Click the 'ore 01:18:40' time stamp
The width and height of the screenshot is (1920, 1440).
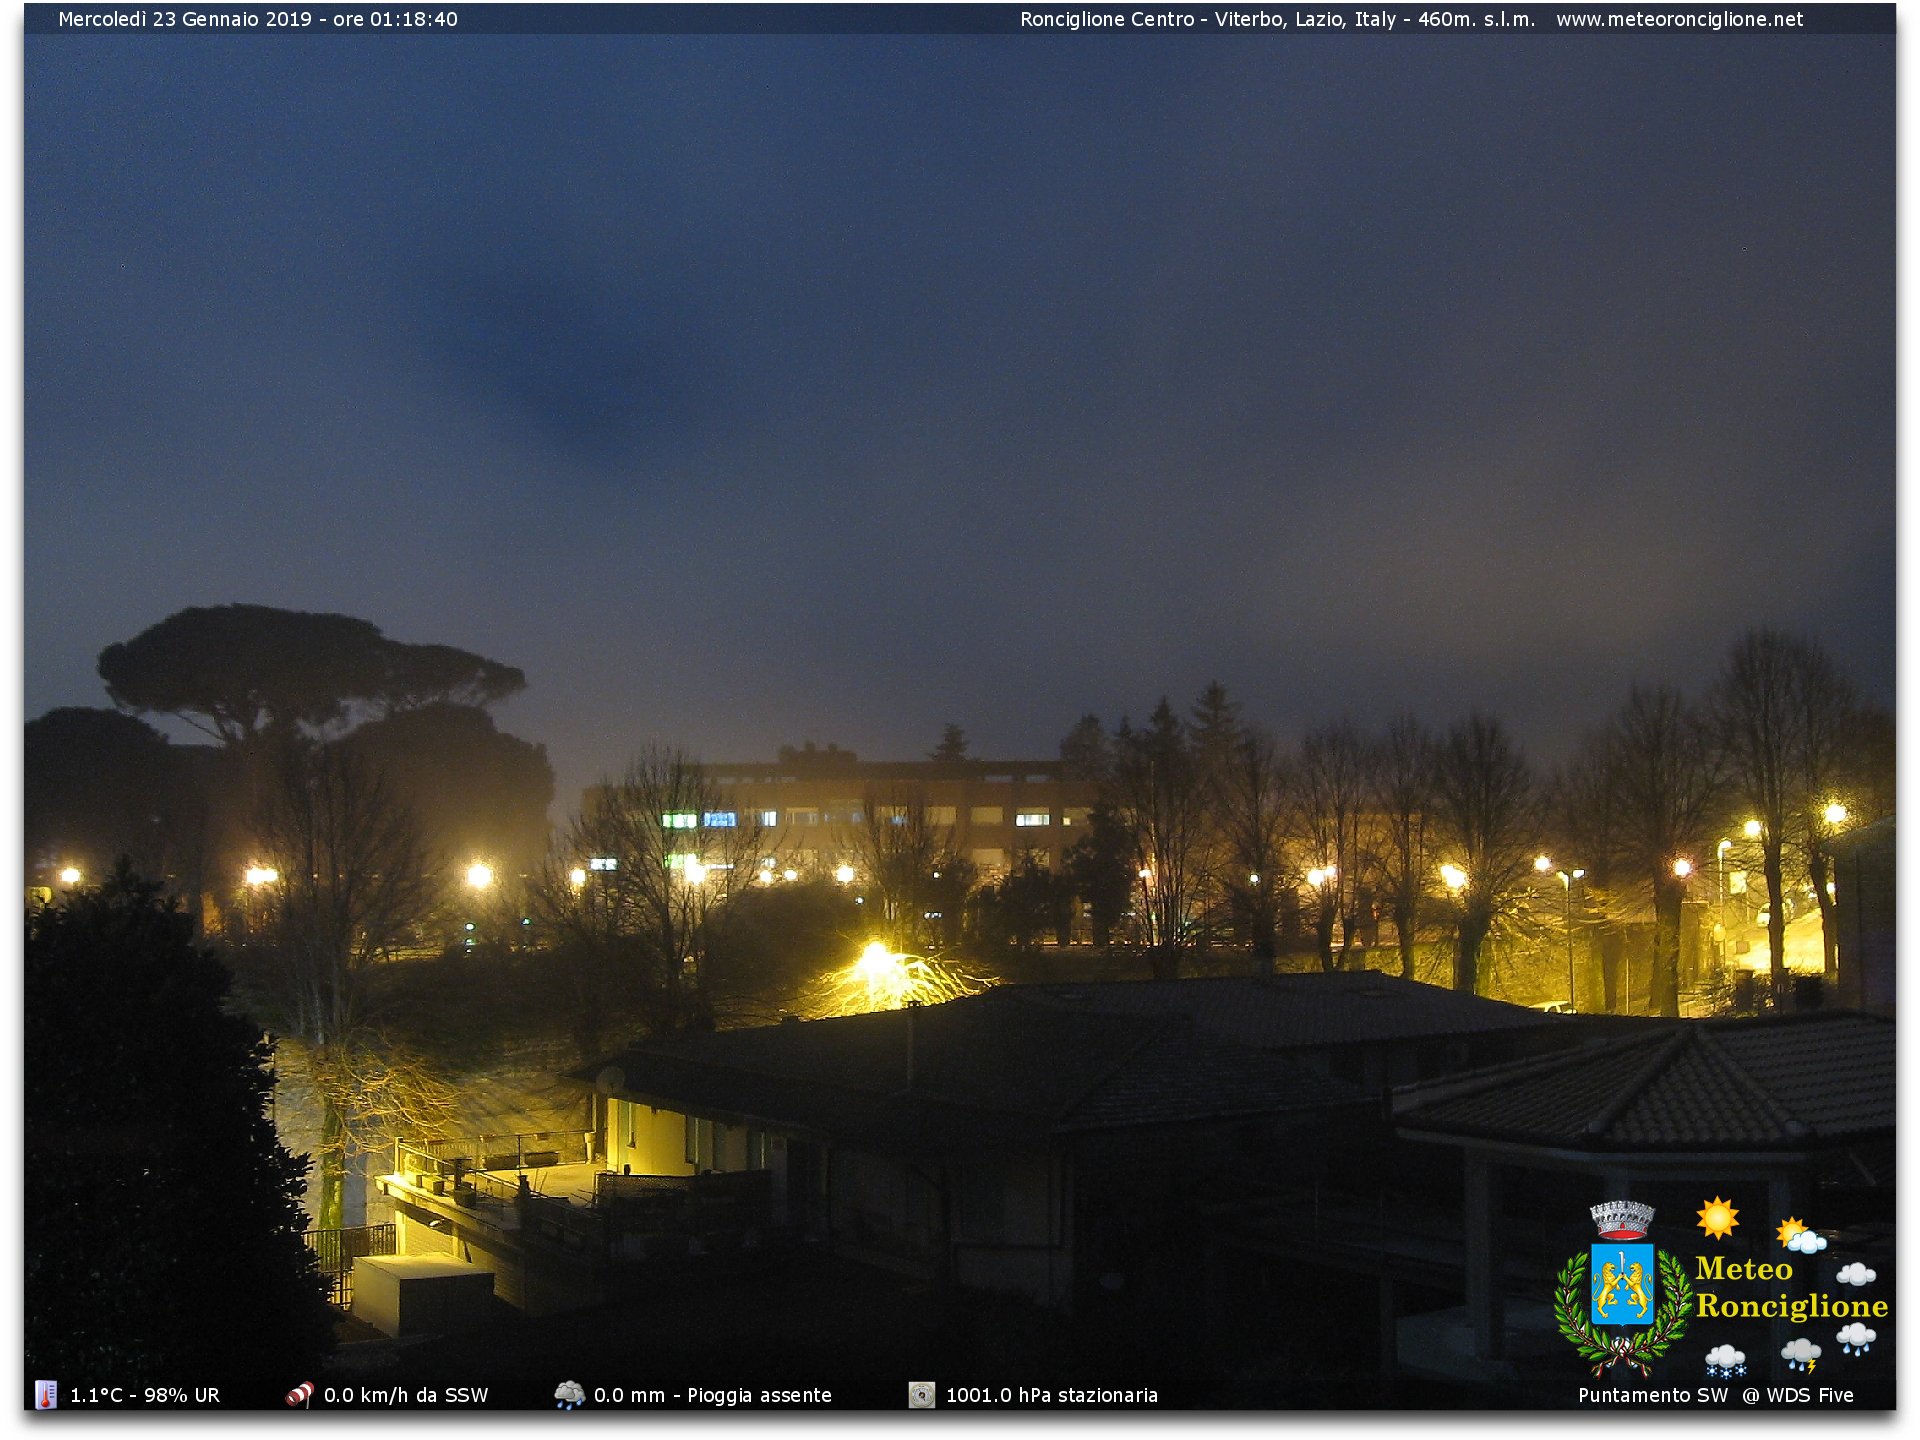tap(396, 19)
